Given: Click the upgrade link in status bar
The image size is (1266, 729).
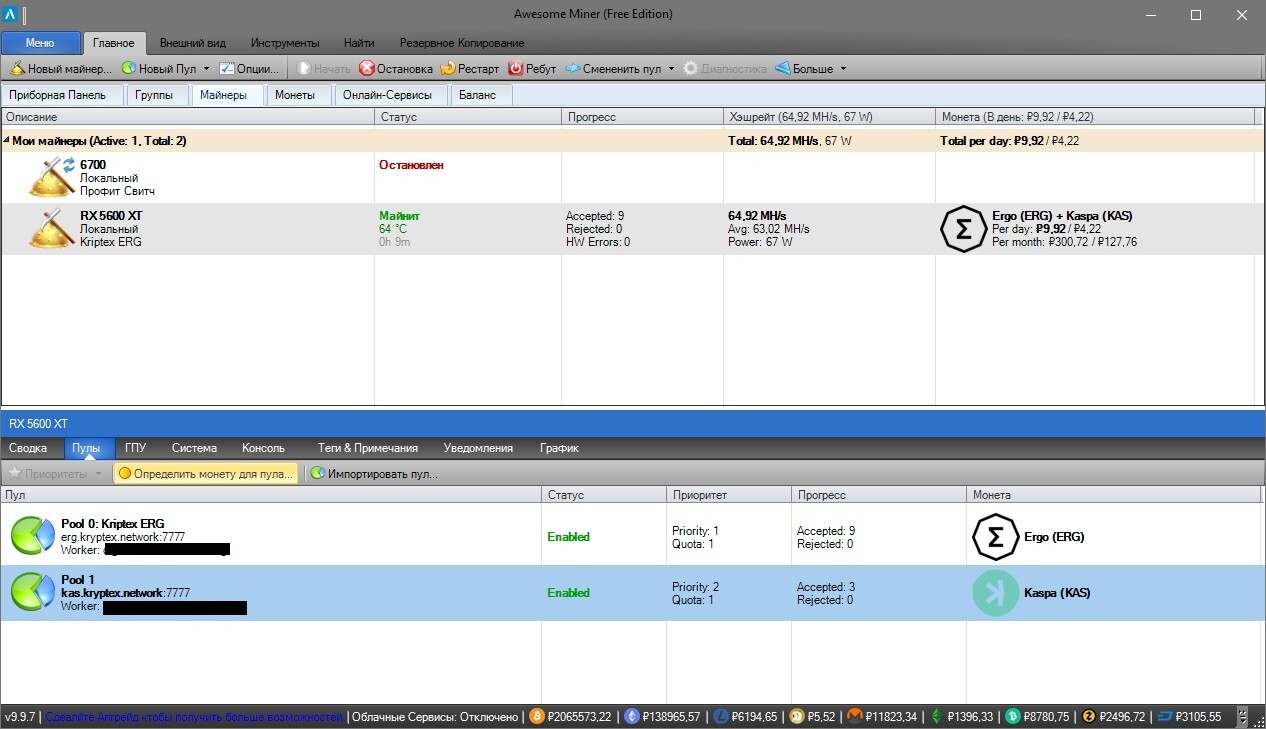Looking at the screenshot, I should [x=193, y=717].
